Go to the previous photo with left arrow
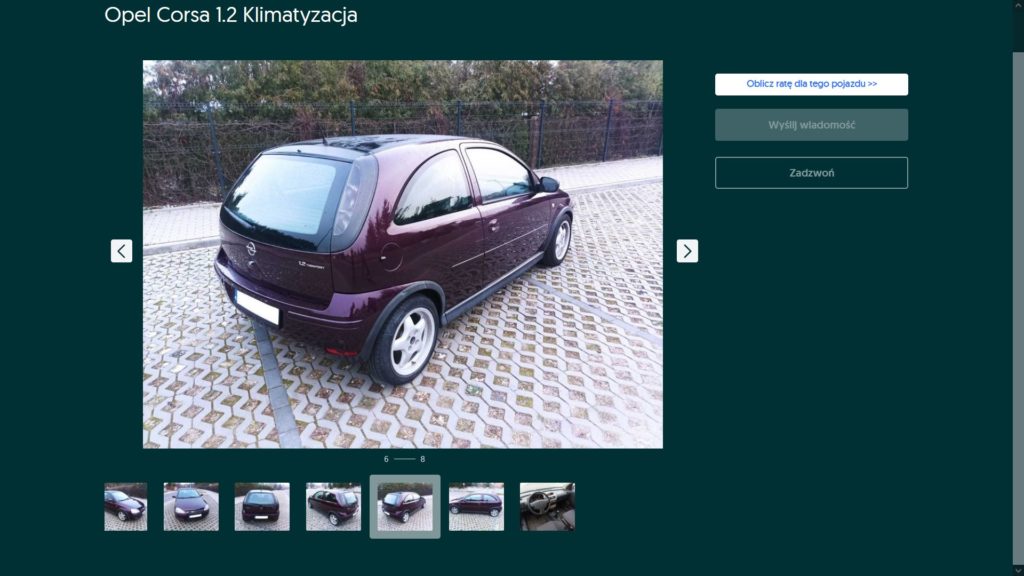Screen dimensions: 1024x576 [121, 251]
